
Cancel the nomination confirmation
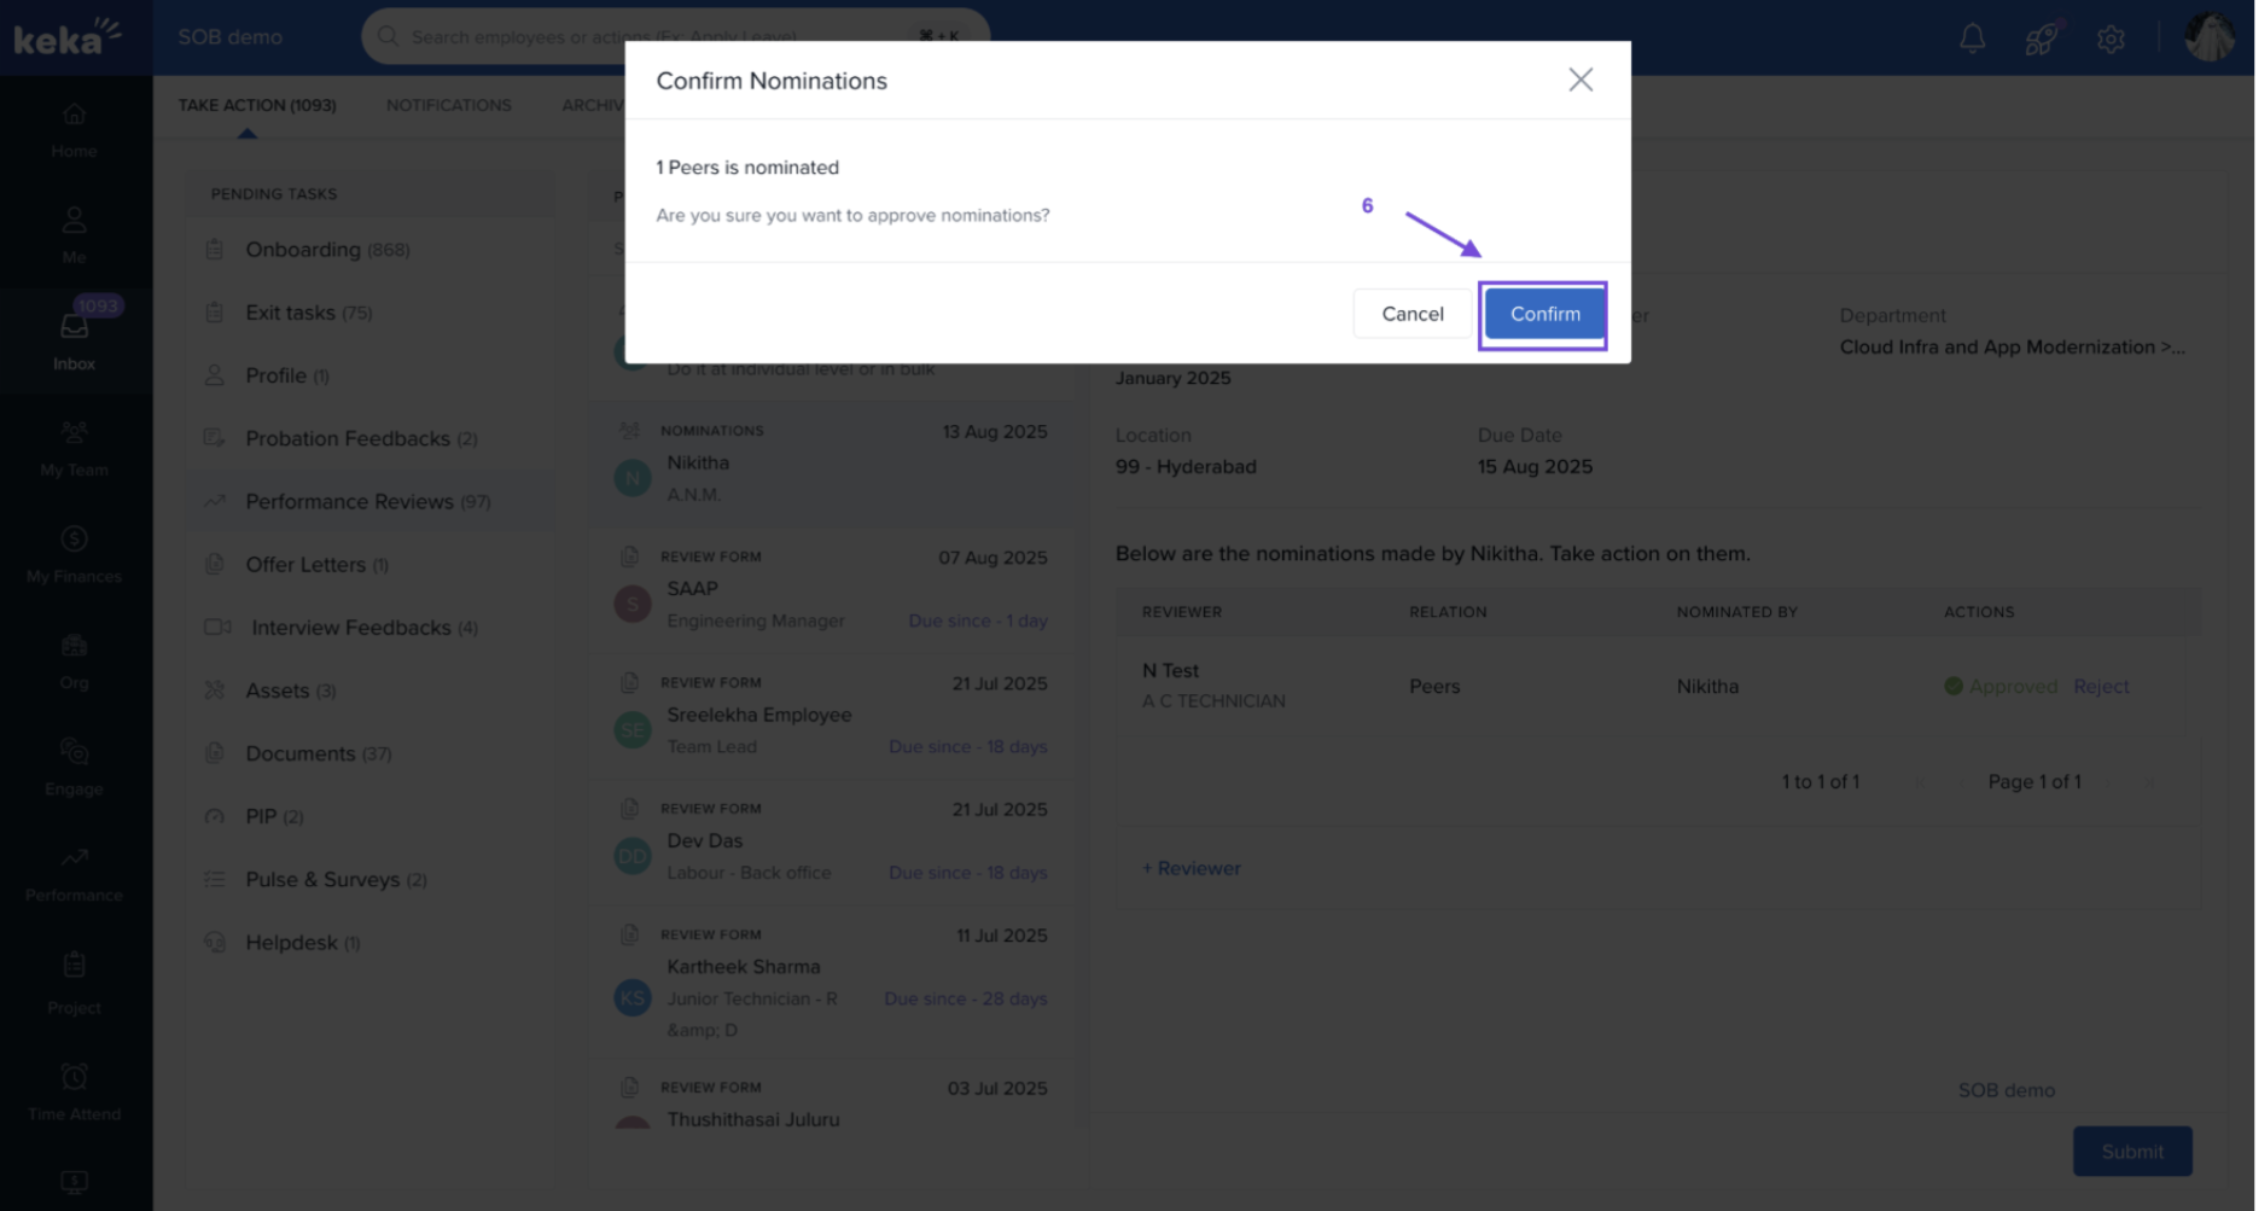[x=1411, y=314]
